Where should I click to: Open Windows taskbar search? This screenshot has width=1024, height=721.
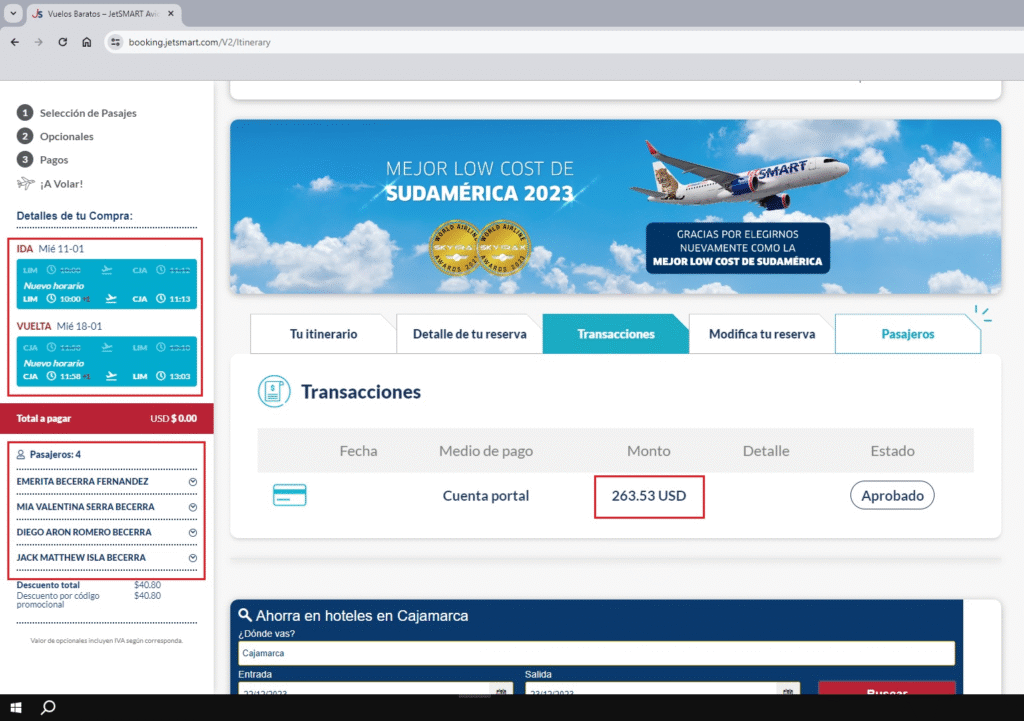(x=48, y=707)
